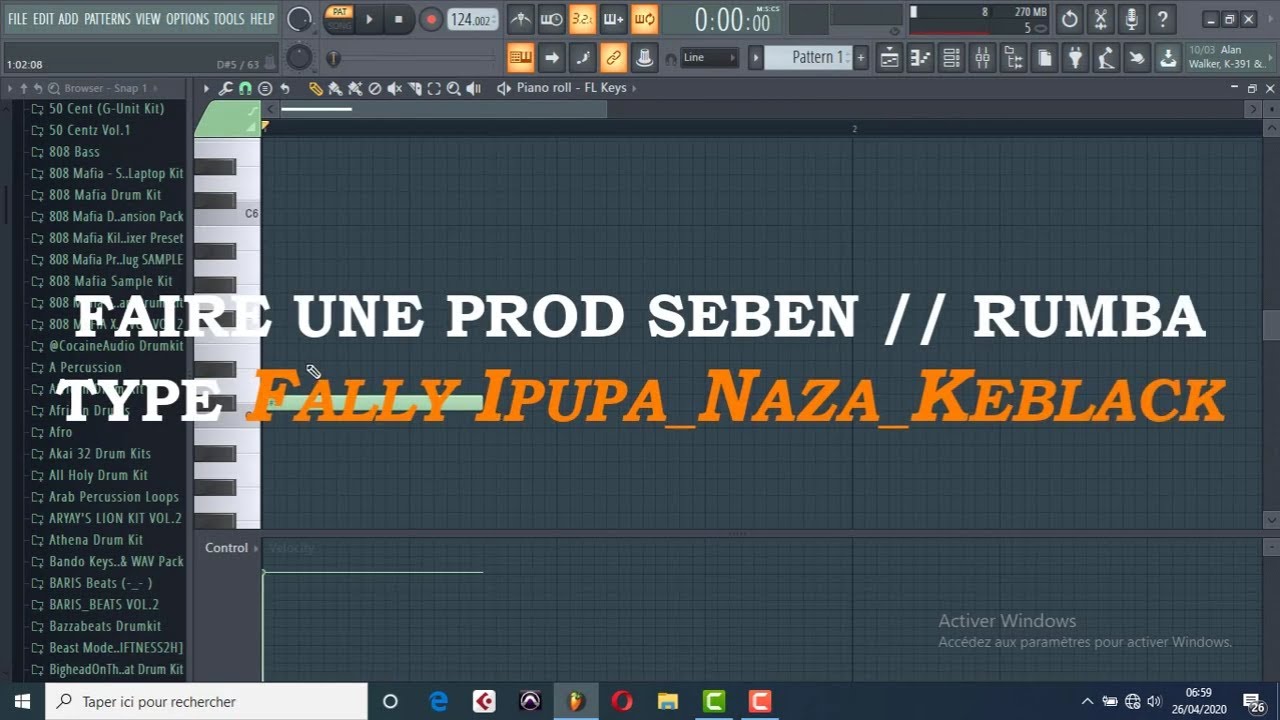1280x720 pixels.
Task: Enable step editing mode icon
Action: (582, 58)
